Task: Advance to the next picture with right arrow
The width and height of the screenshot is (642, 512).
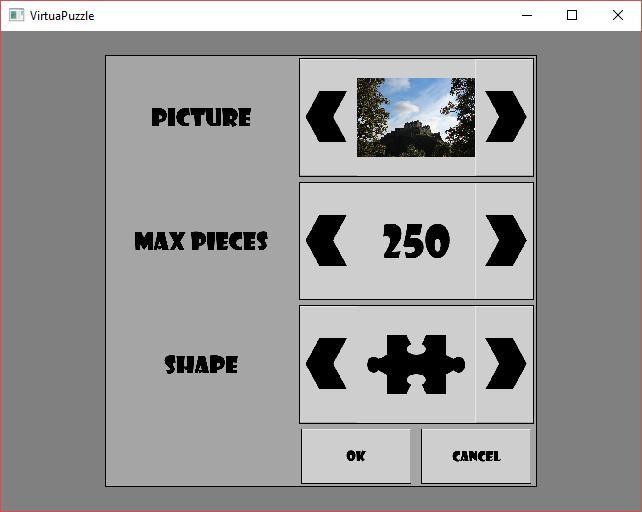Action: tap(506, 117)
